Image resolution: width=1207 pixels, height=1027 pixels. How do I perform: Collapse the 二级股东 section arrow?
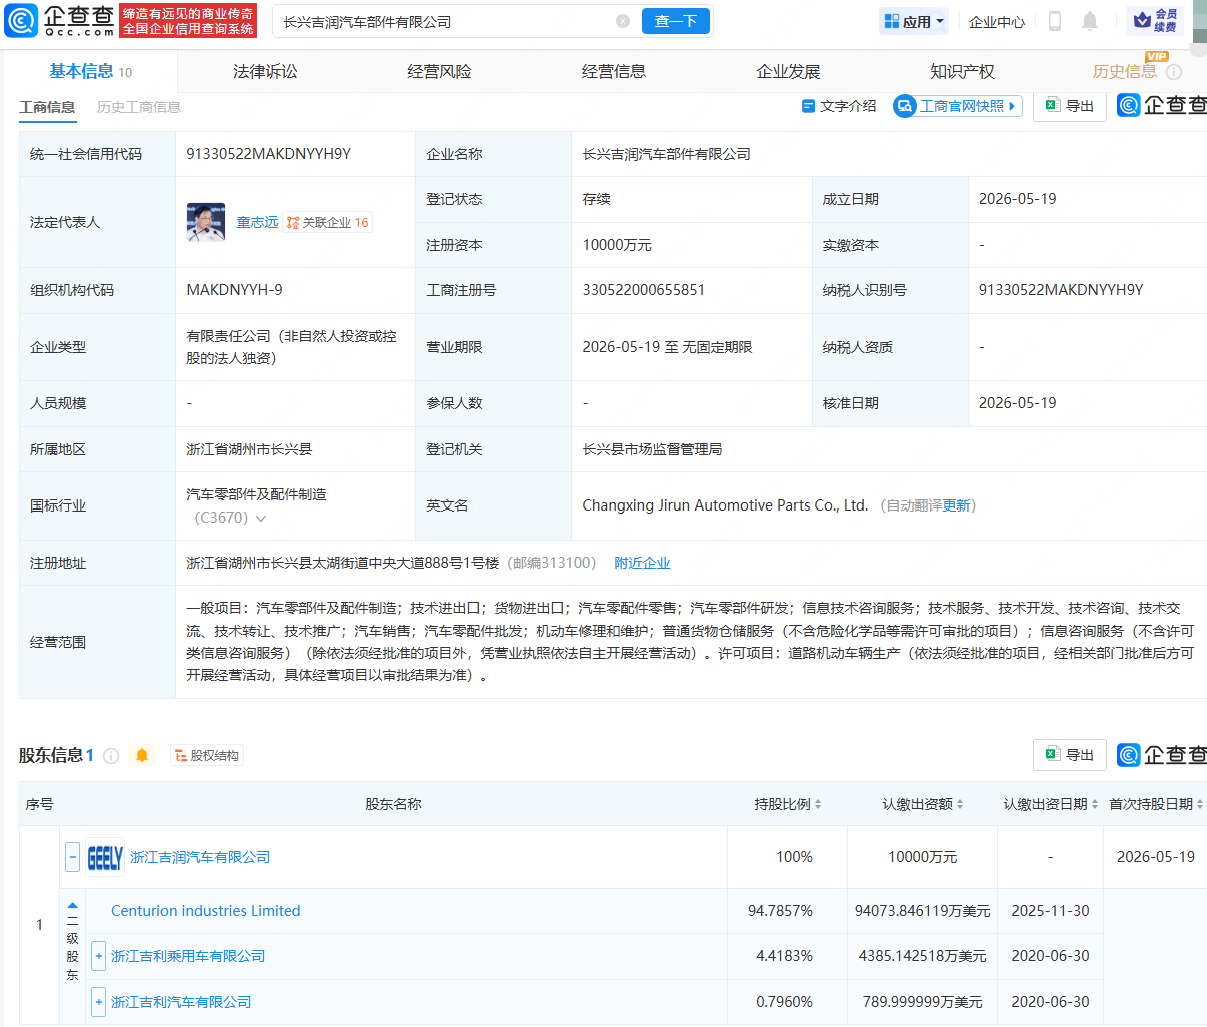point(72,906)
